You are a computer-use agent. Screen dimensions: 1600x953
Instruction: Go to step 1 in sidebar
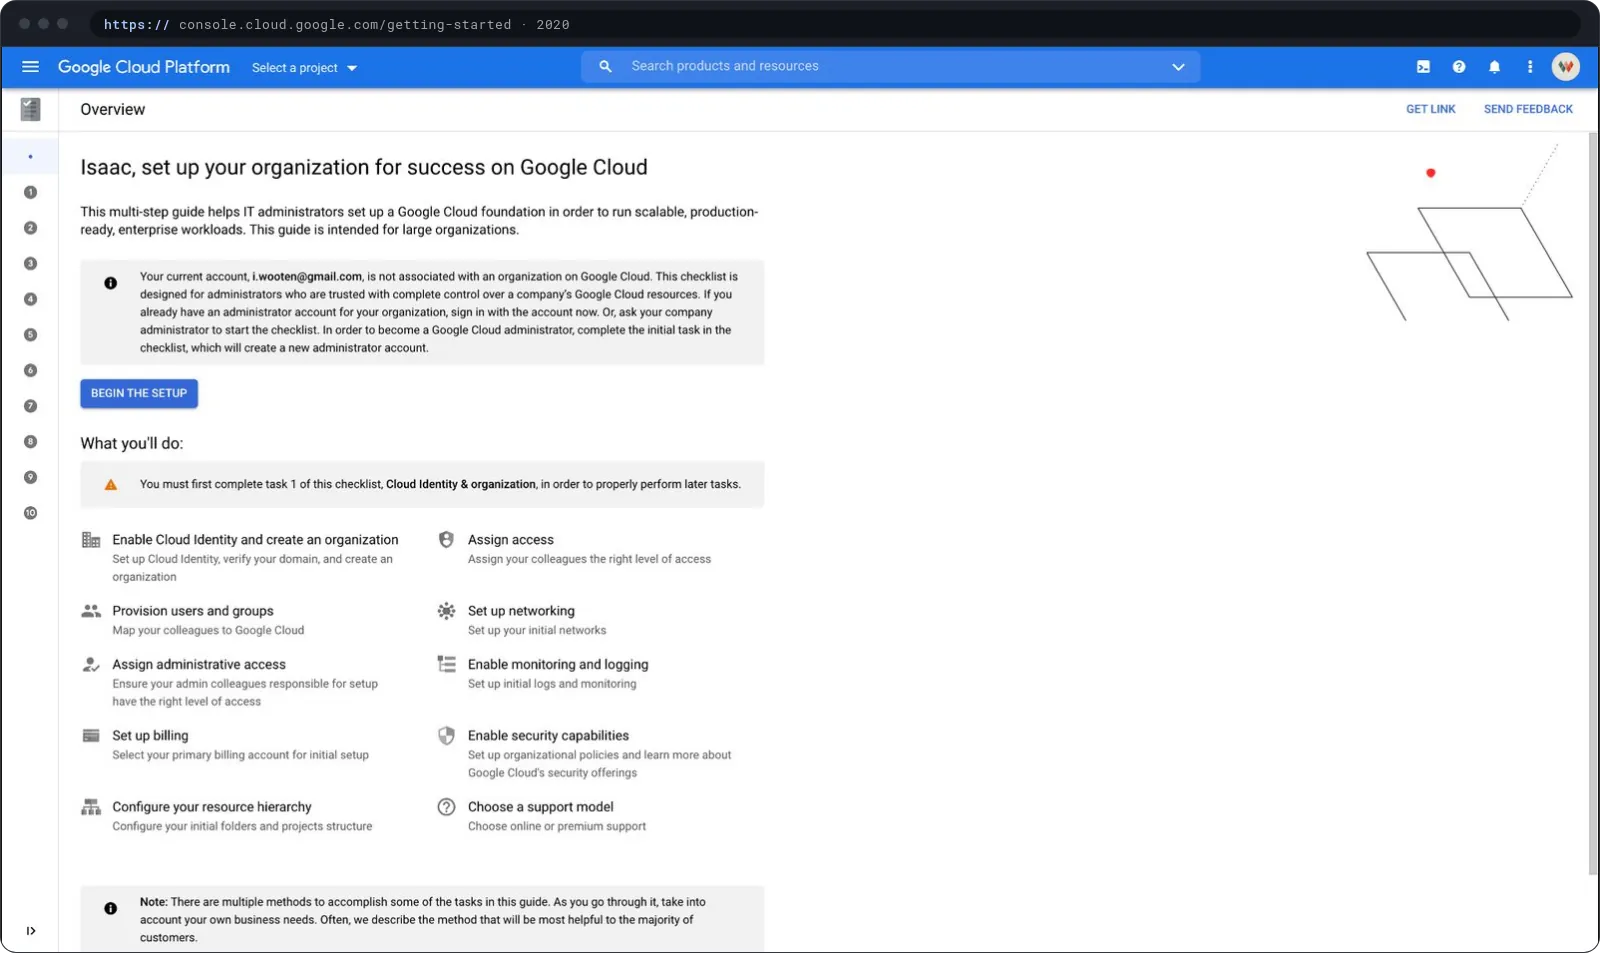pos(30,192)
